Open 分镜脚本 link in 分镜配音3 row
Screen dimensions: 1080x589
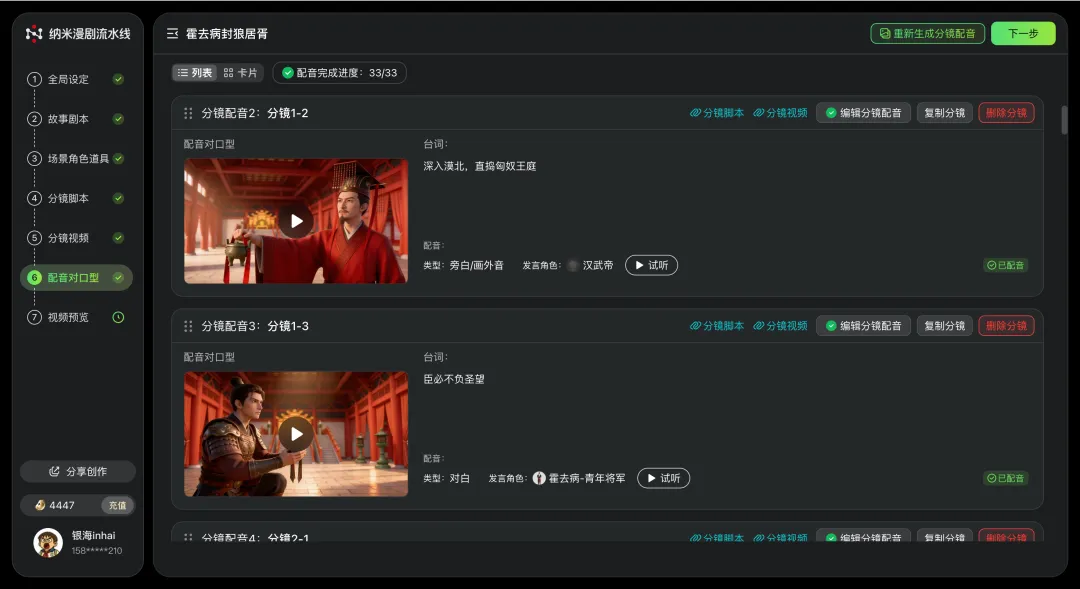(717, 326)
